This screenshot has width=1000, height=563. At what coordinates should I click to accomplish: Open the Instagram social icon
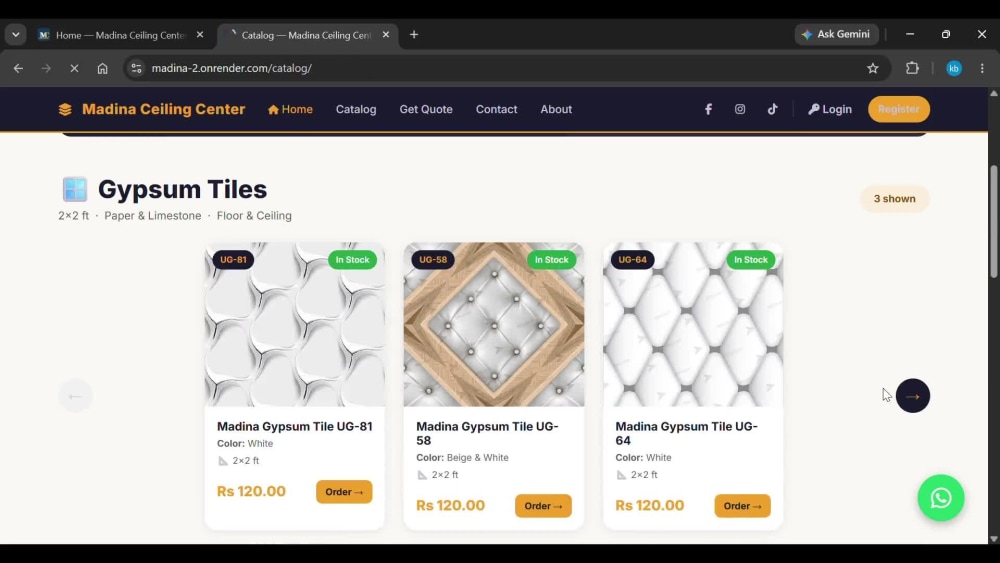pos(740,109)
